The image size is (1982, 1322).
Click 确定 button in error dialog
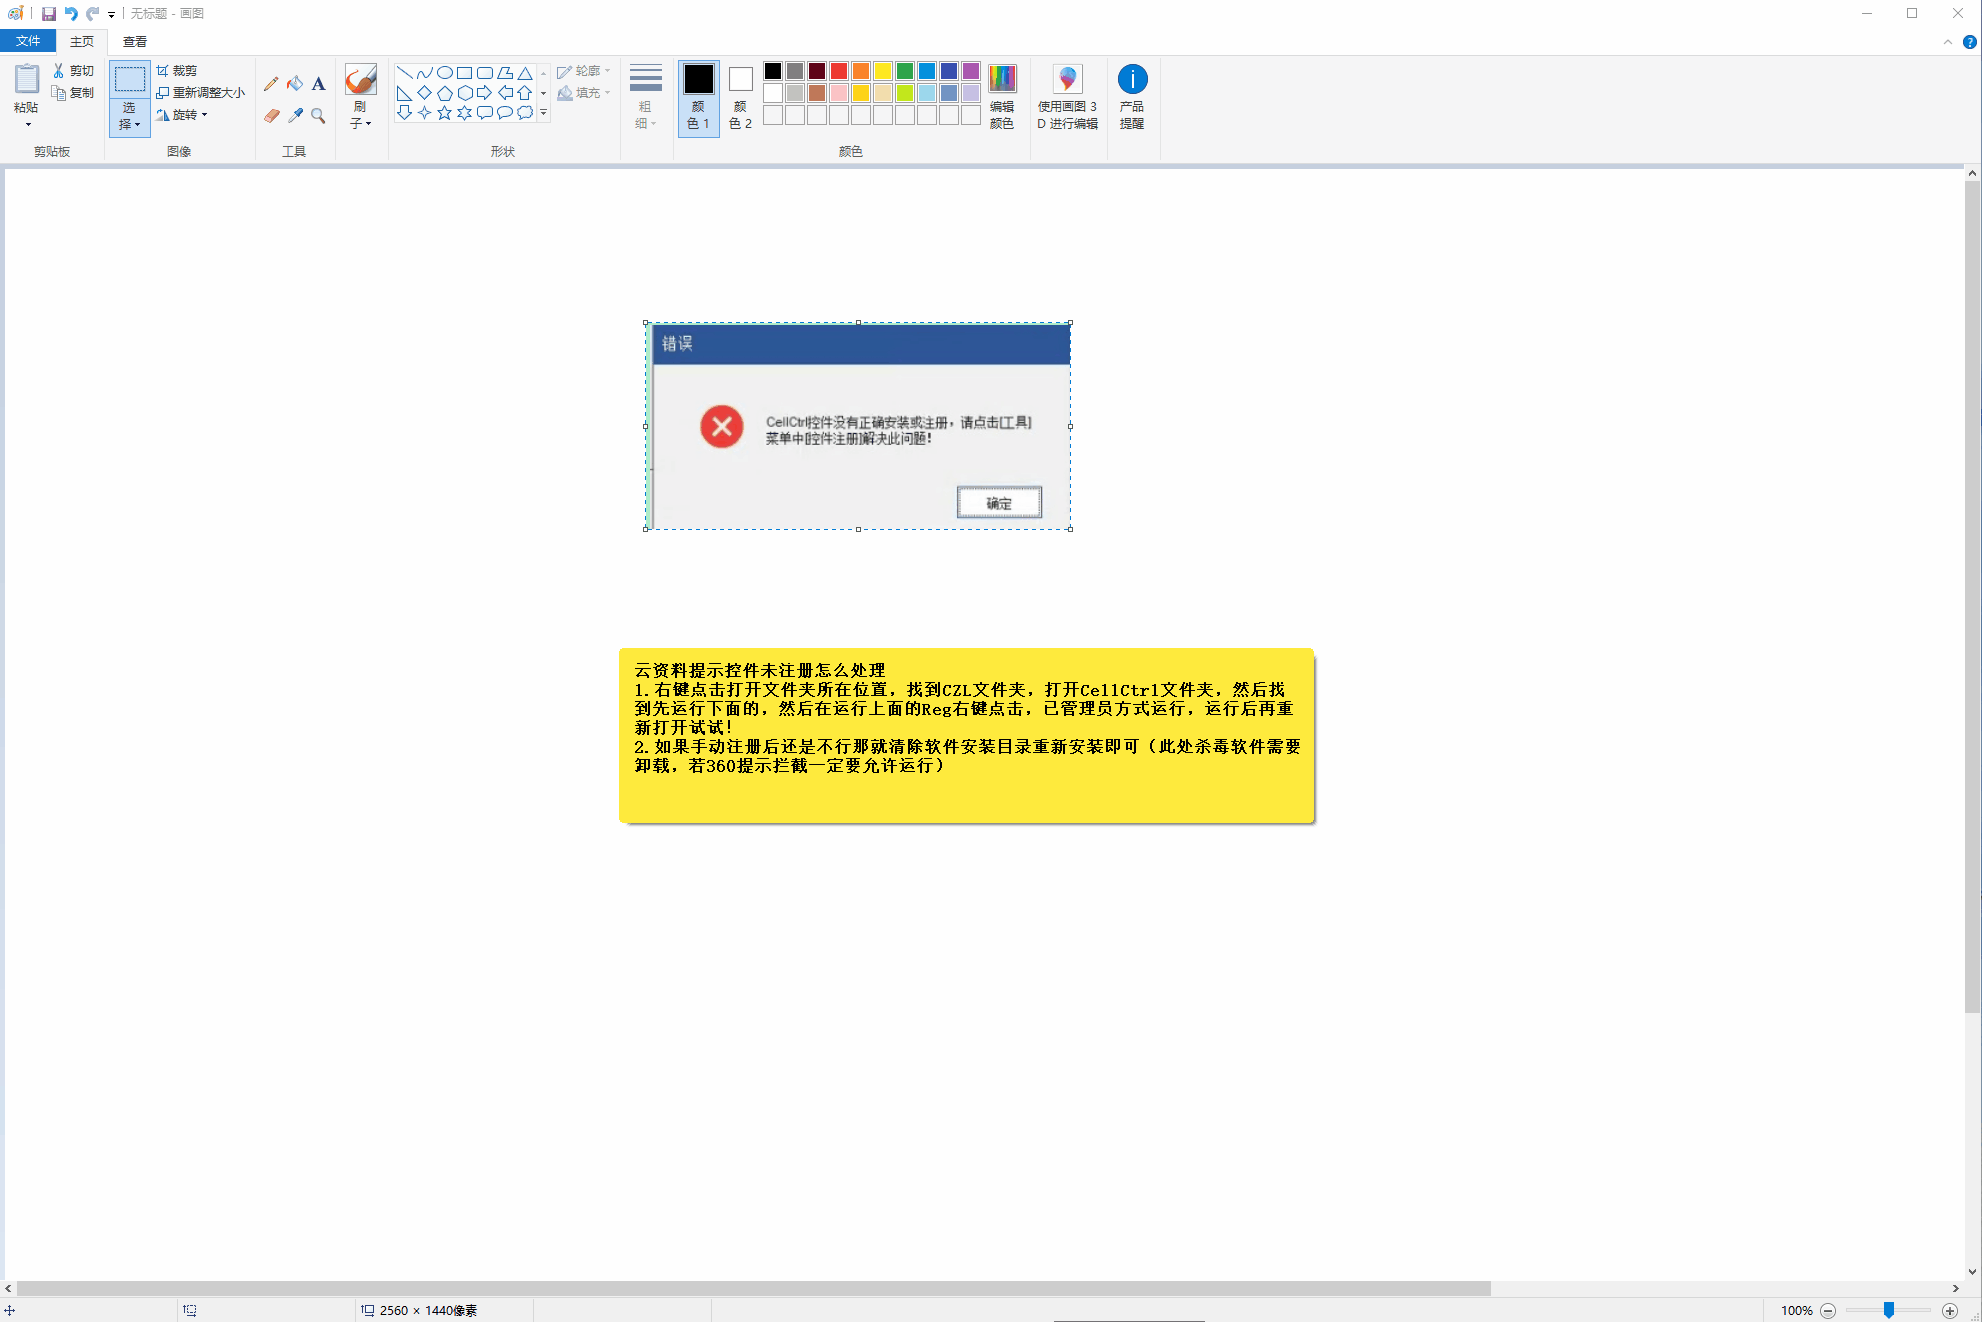click(1000, 502)
